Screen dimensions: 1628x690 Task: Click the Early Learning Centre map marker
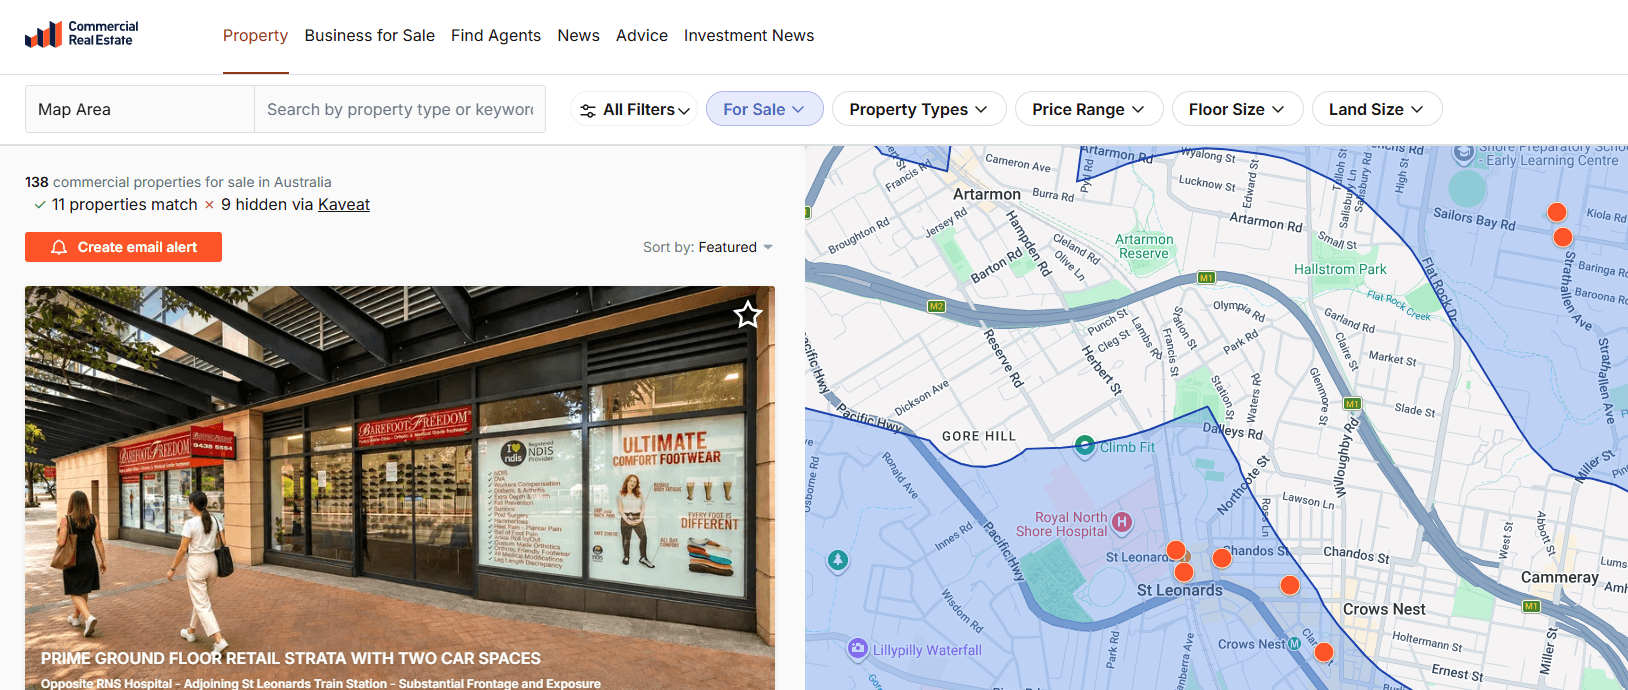click(1464, 154)
